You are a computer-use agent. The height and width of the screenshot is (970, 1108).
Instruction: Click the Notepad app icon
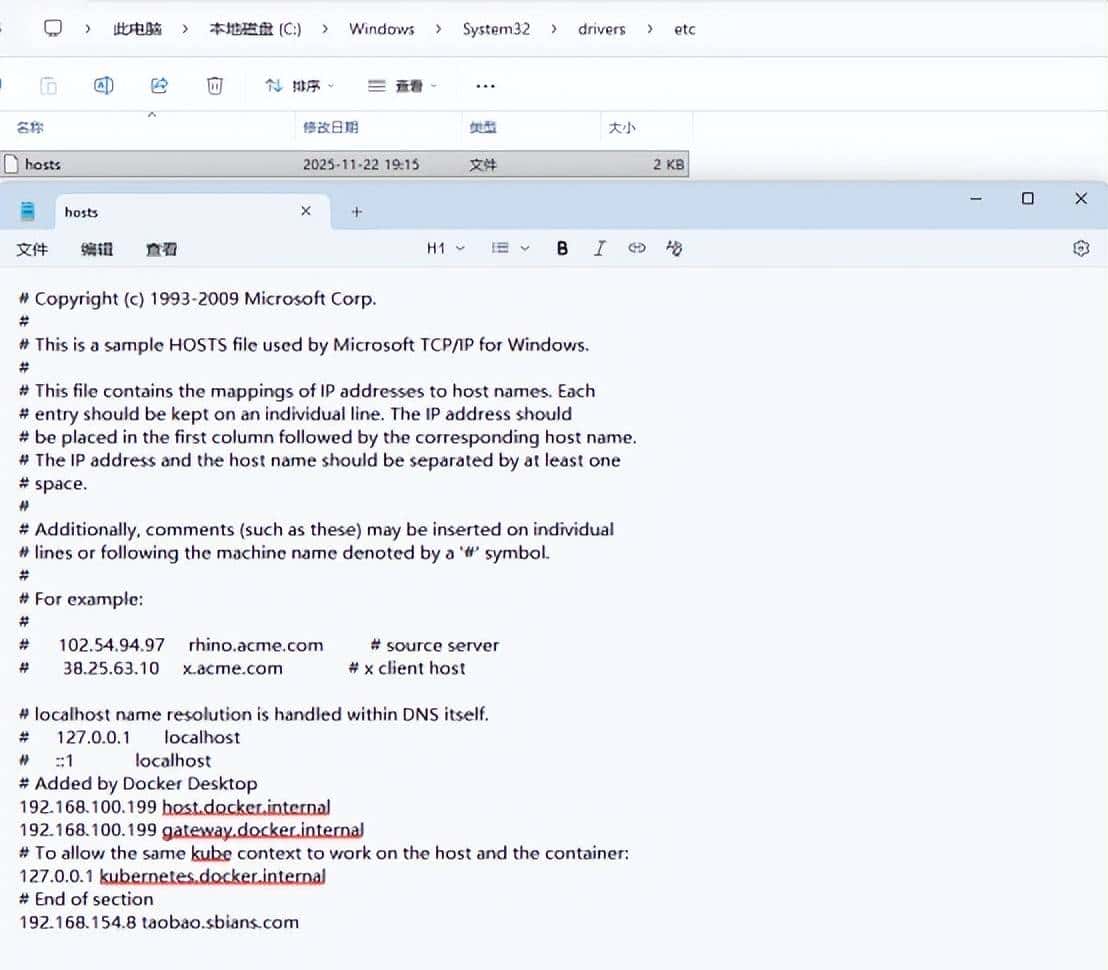pyautogui.click(x=28, y=211)
